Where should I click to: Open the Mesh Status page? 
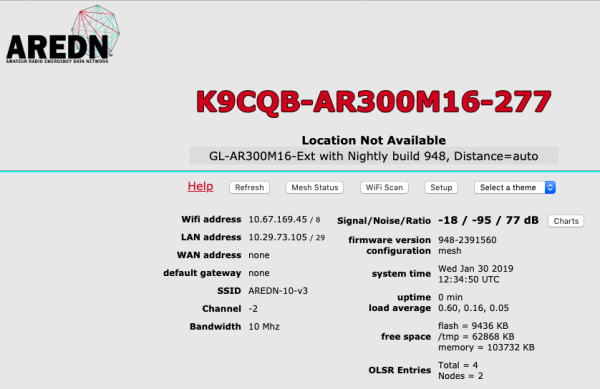[x=315, y=187]
